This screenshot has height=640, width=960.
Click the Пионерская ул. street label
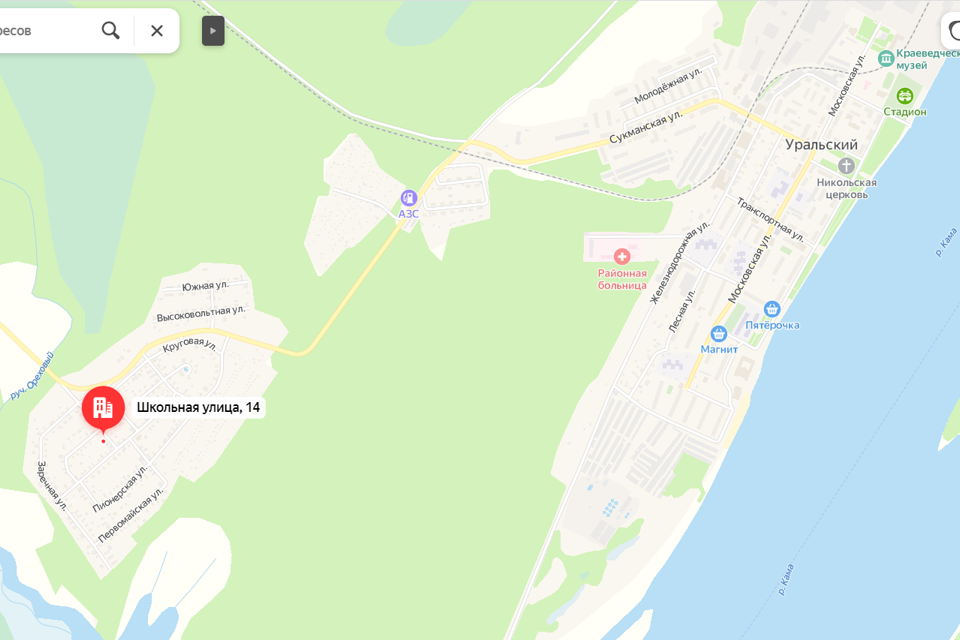(120, 488)
